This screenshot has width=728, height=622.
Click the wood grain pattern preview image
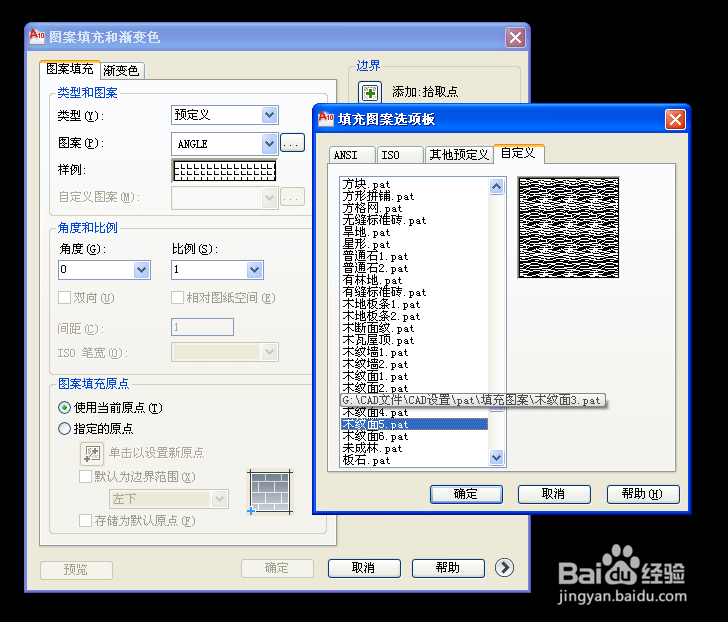pos(569,227)
